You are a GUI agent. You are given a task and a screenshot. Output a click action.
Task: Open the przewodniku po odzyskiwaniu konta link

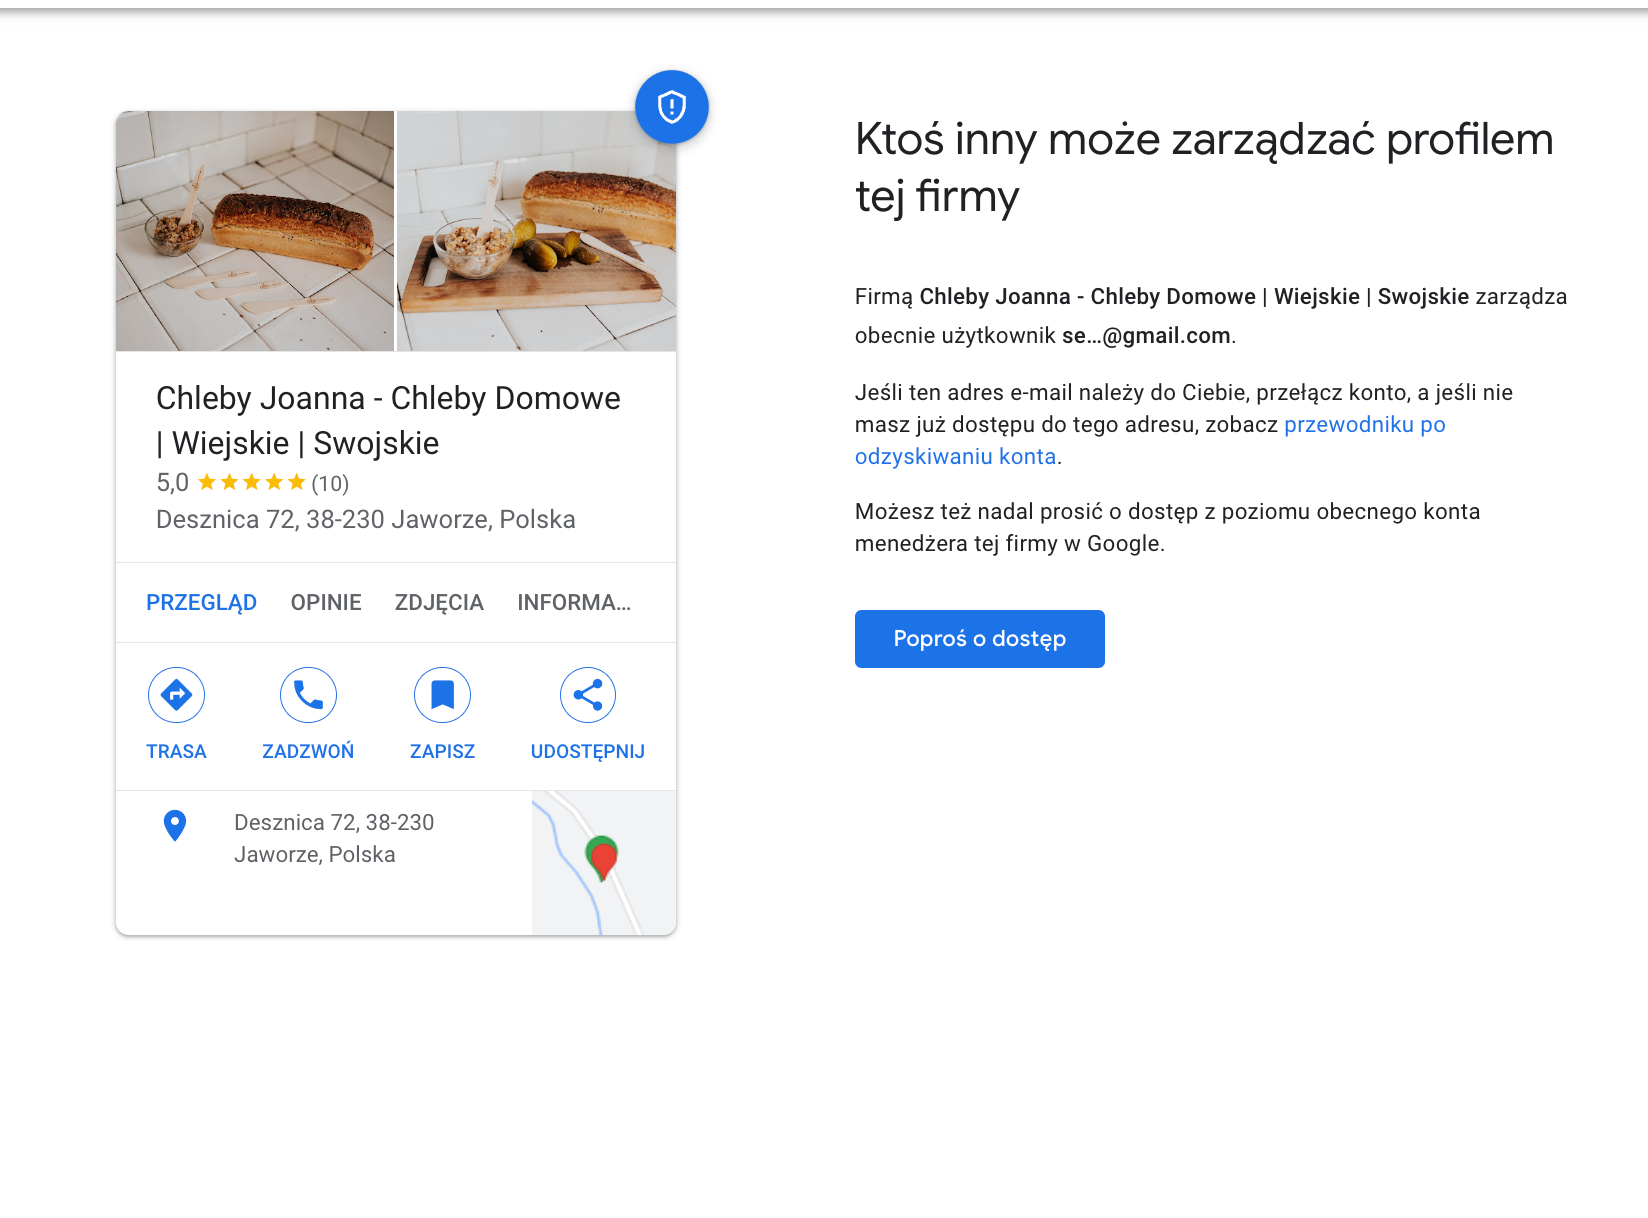click(x=1364, y=424)
